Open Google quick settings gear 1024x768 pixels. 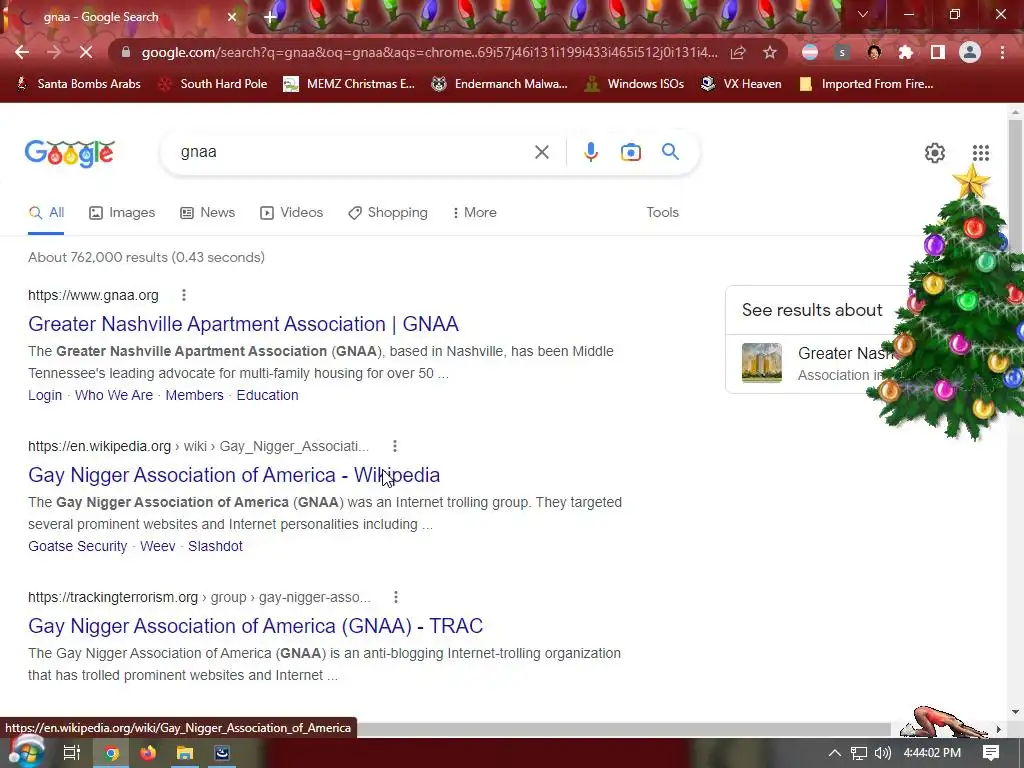935,153
